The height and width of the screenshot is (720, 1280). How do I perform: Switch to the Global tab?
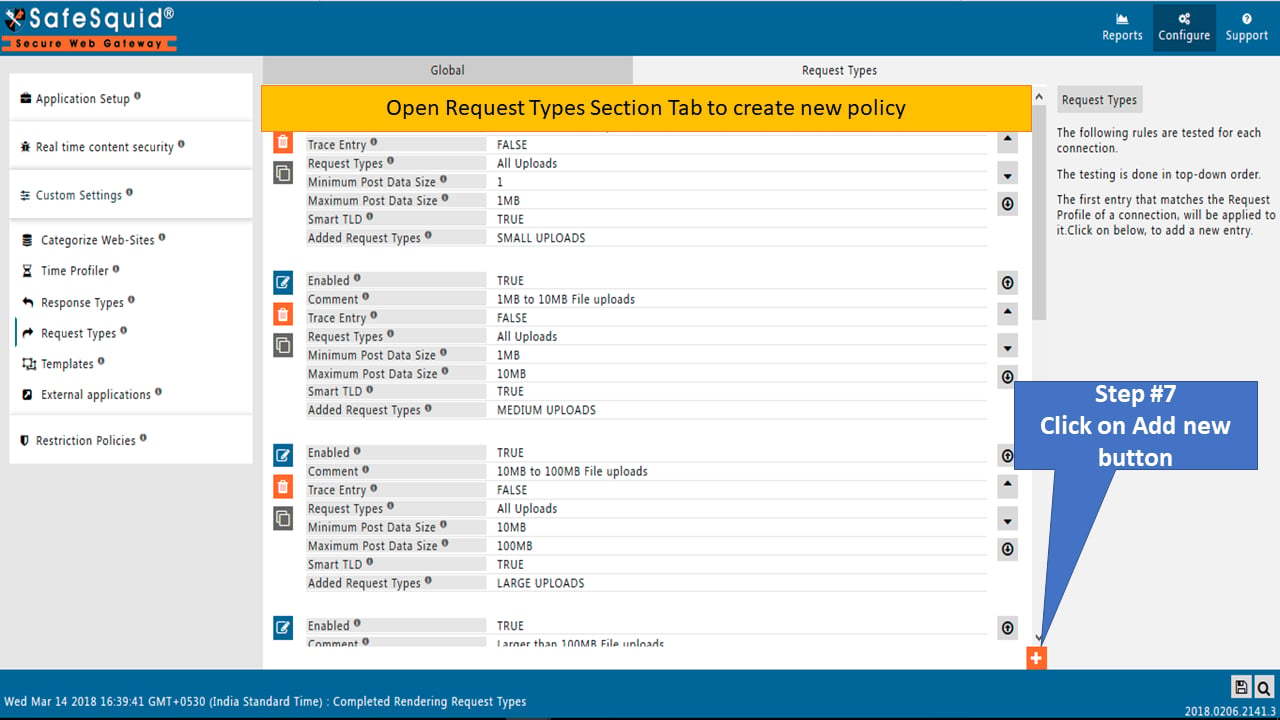coord(448,70)
